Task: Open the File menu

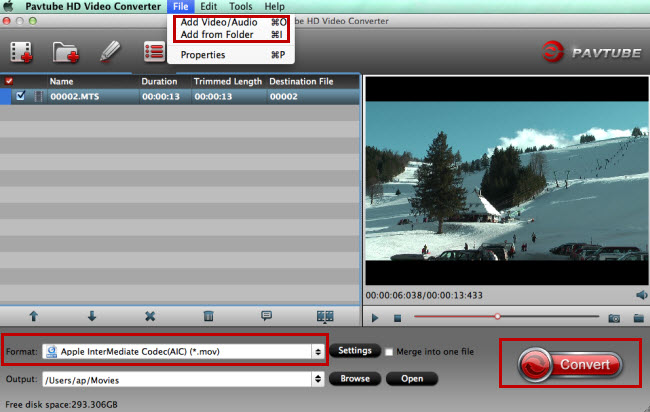Action: [x=181, y=6]
